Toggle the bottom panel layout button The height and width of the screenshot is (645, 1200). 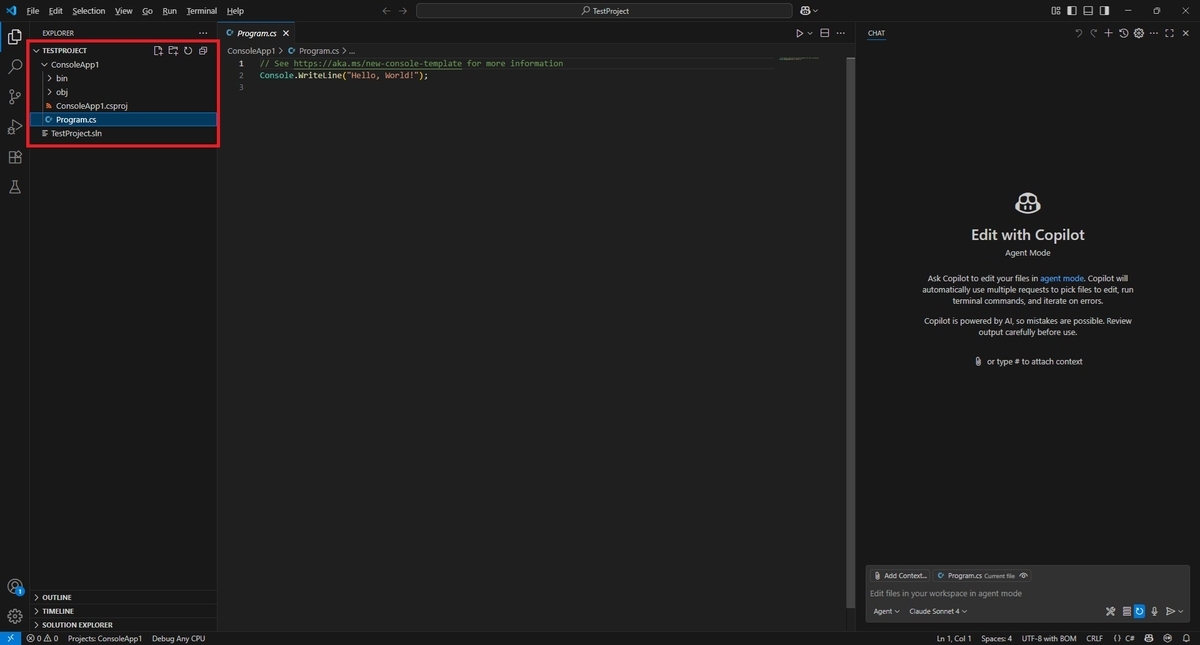click(1087, 10)
